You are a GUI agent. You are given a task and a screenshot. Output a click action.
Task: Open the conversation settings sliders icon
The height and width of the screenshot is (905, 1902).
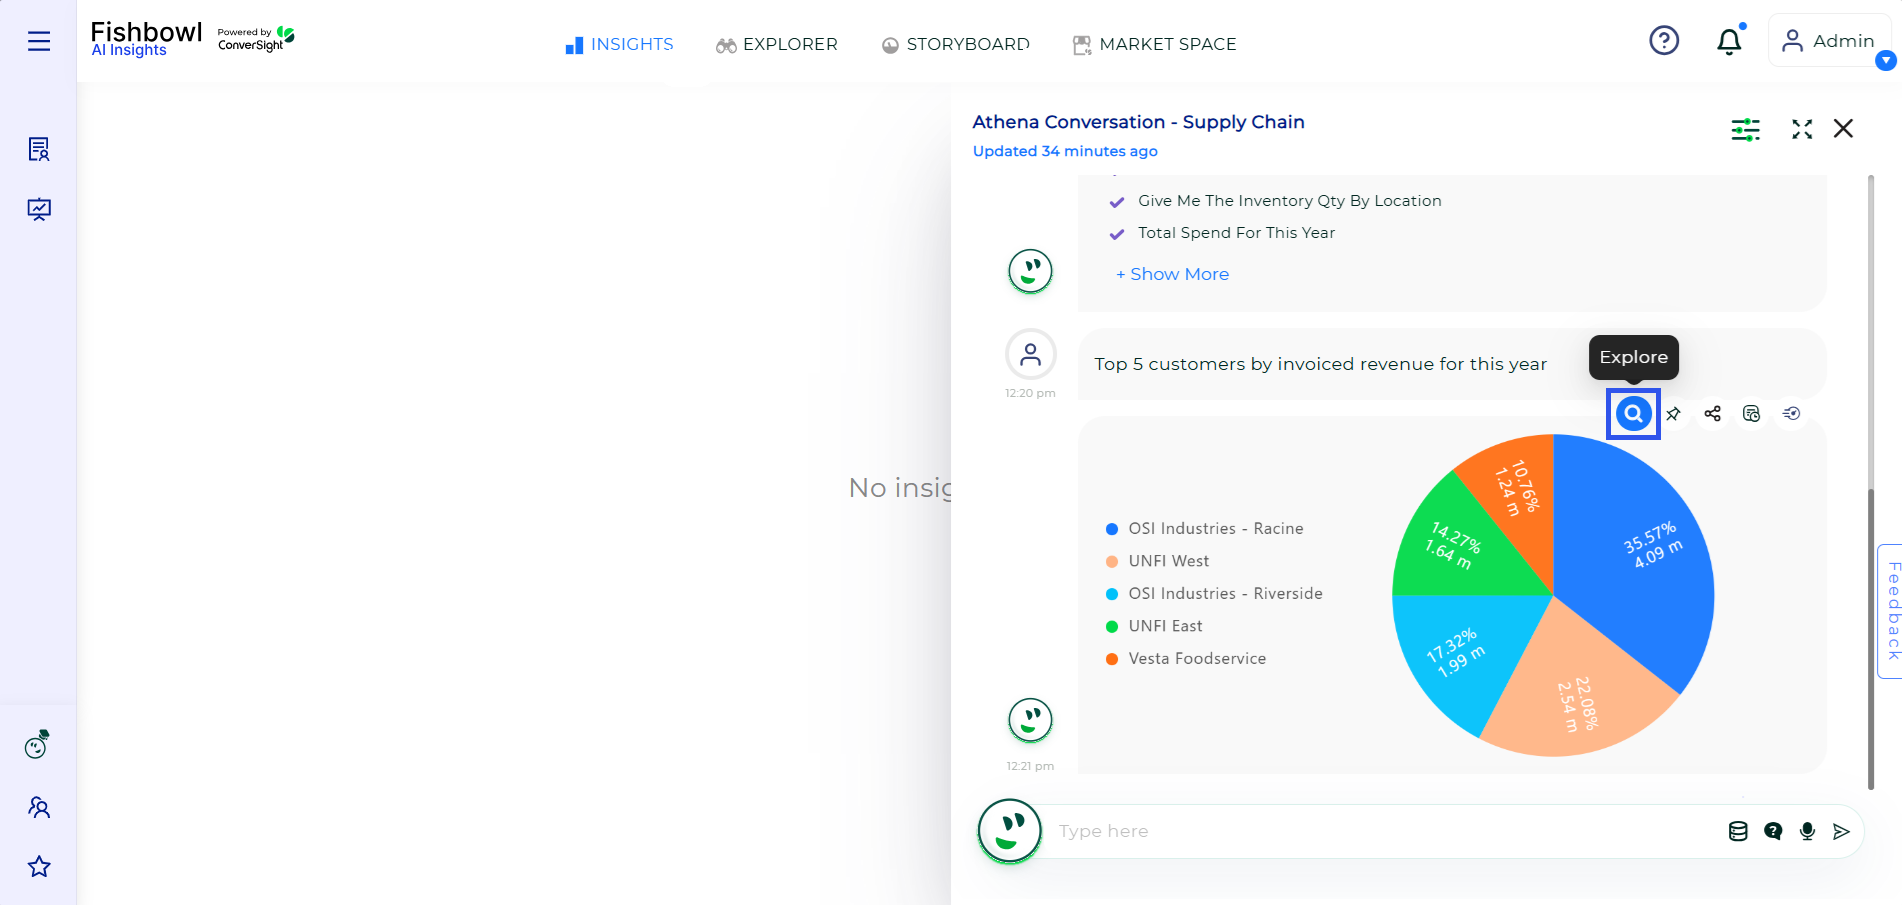[1746, 129]
